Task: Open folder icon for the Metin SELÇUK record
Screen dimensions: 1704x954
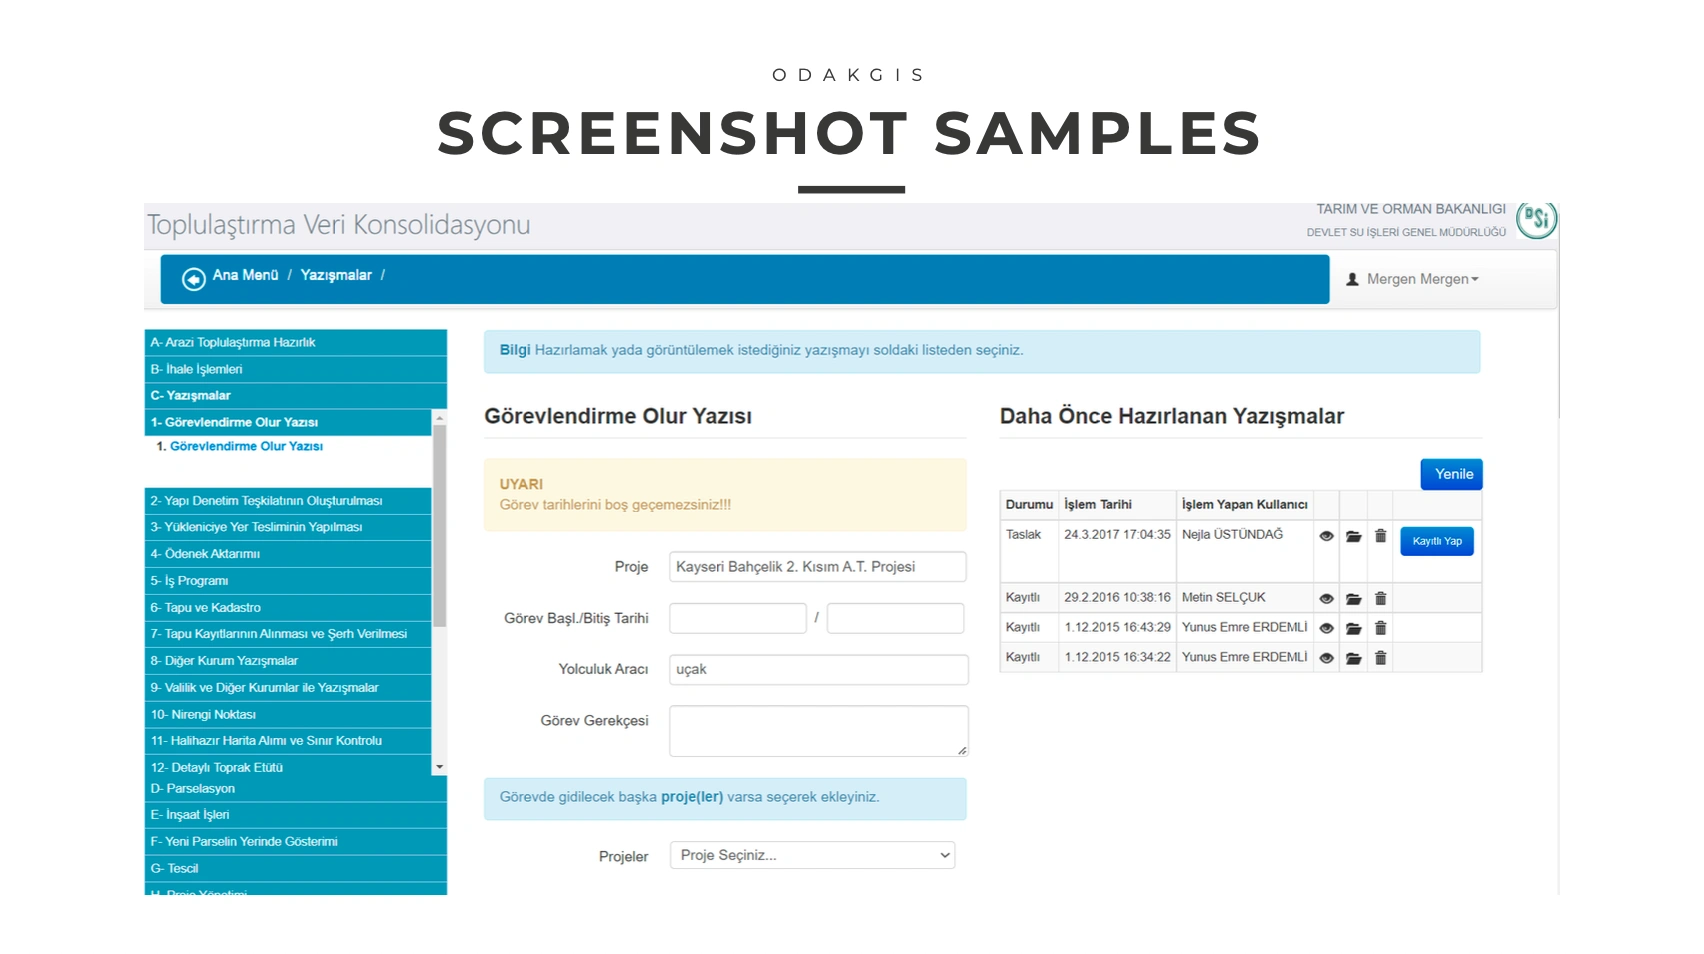Action: 1353,599
